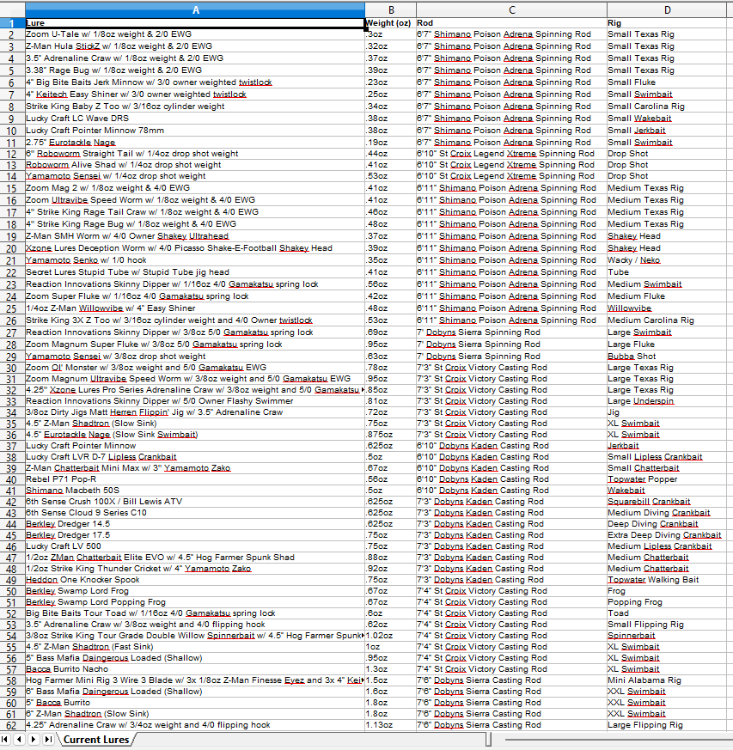This screenshot has width=733, height=750.
Task: Select Rod cell in Roboworm Alive Shad row
Action: pos(511,165)
